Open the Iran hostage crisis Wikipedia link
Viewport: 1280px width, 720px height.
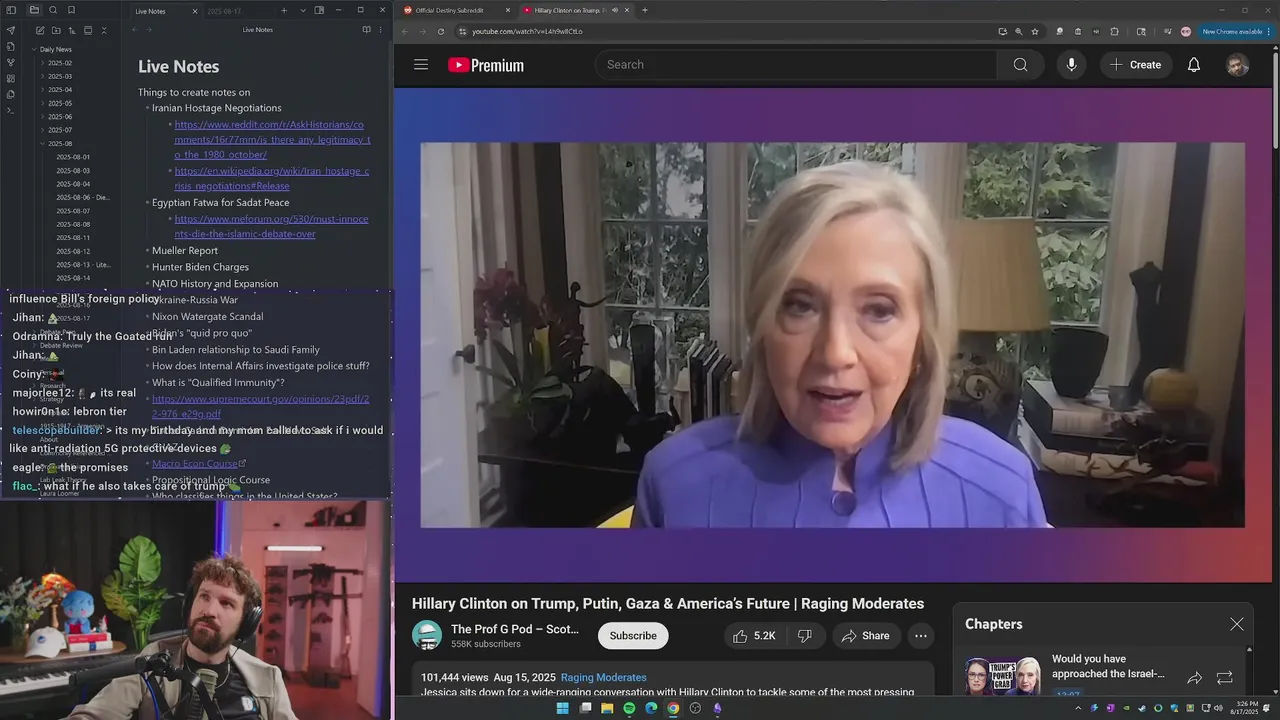point(272,178)
